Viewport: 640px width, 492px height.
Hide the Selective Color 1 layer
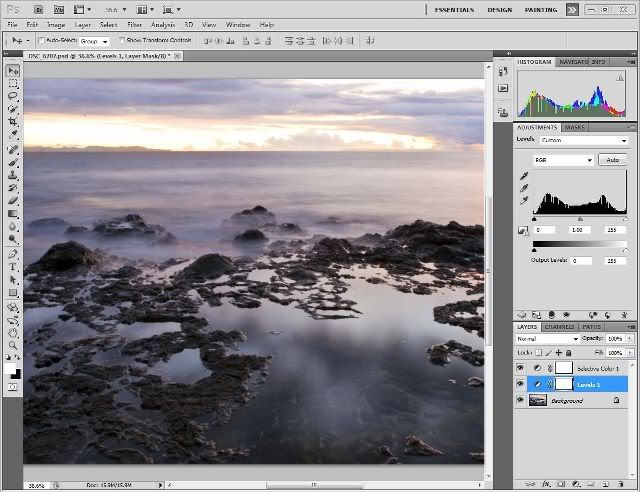(520, 368)
